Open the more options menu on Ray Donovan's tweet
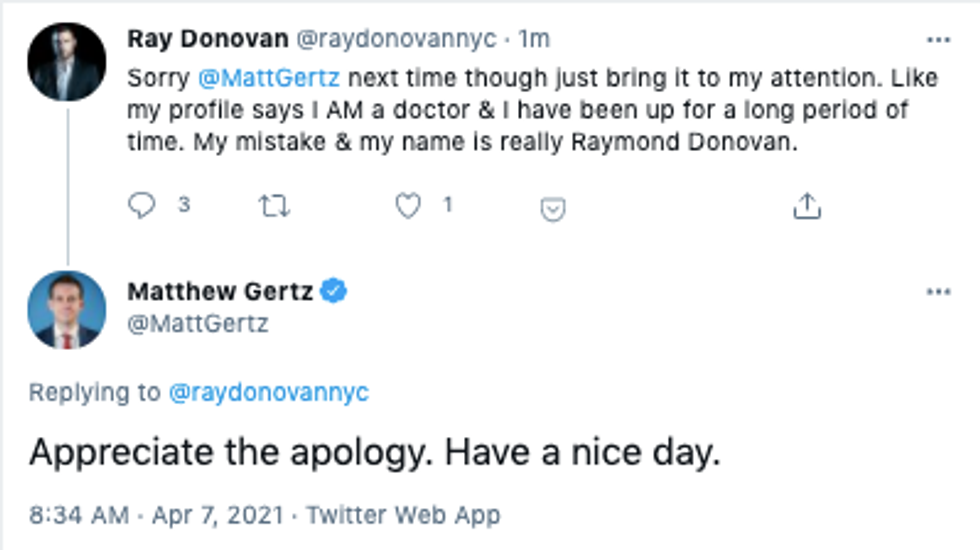 [938, 40]
